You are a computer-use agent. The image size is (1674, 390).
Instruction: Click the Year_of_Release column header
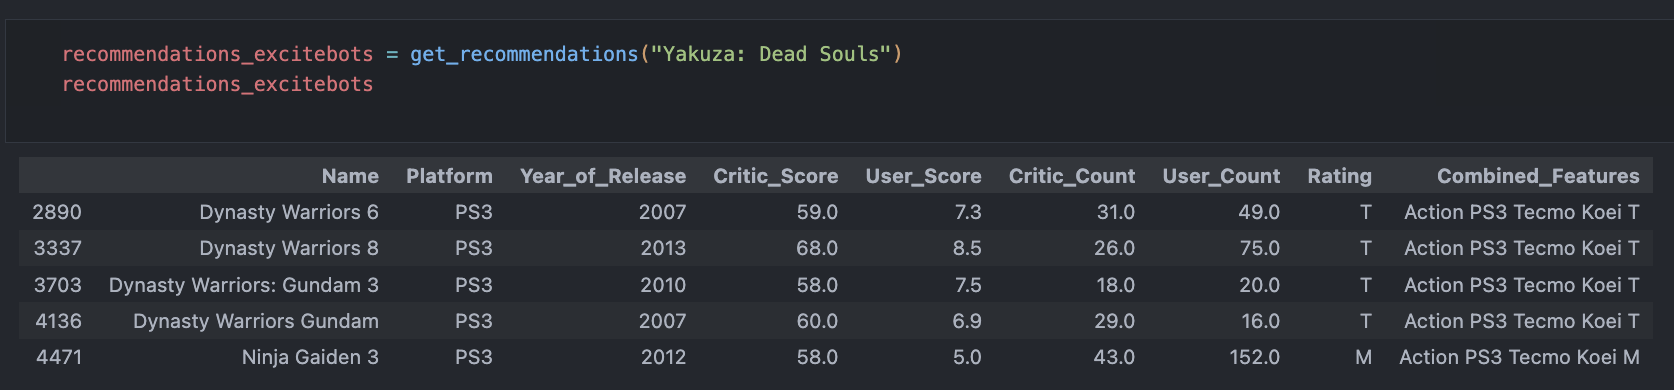(603, 176)
